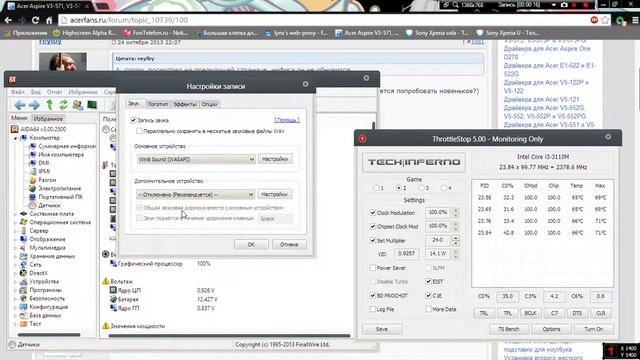Click Set Multiplier value stepper arrows

(456, 240)
